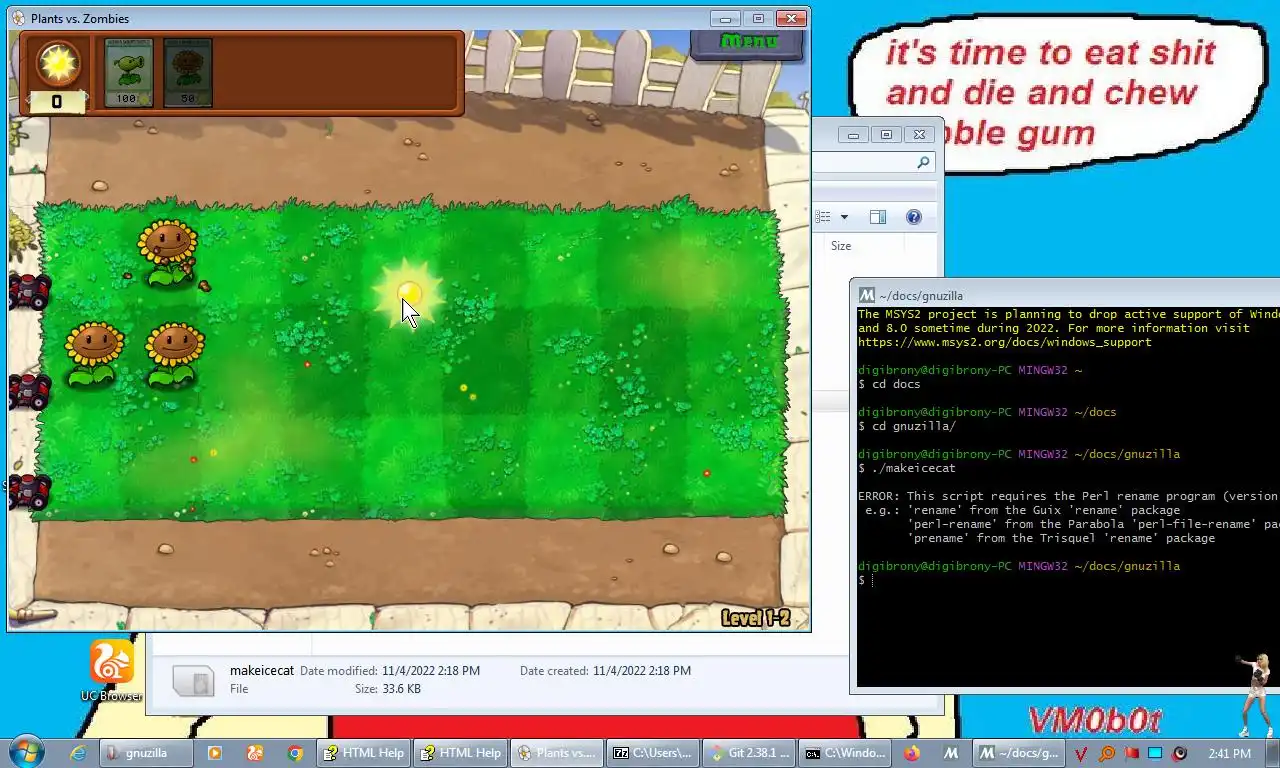Click the 'cd gnuzilla/' command line in terminal
The height and width of the screenshot is (768, 1280).
(907, 426)
